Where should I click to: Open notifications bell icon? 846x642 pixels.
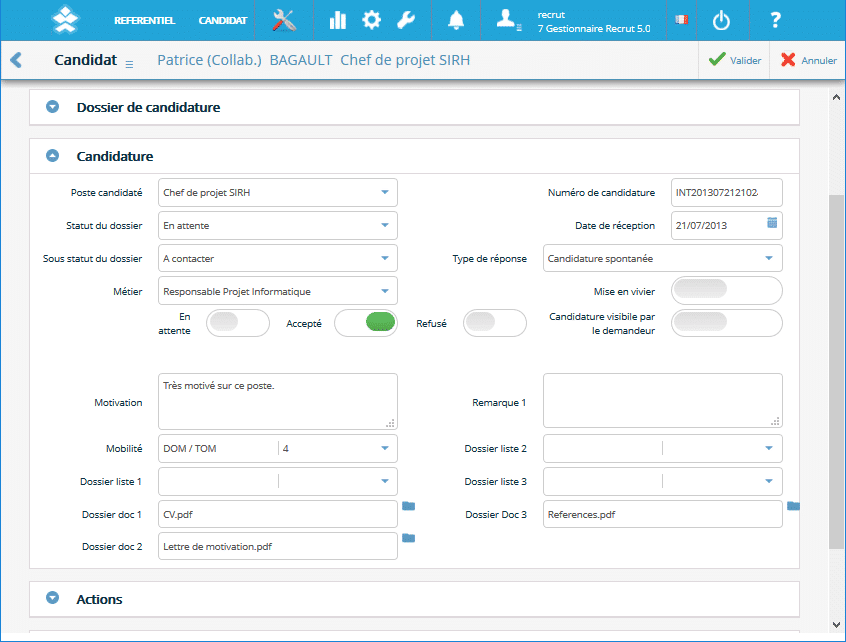[x=456, y=21]
